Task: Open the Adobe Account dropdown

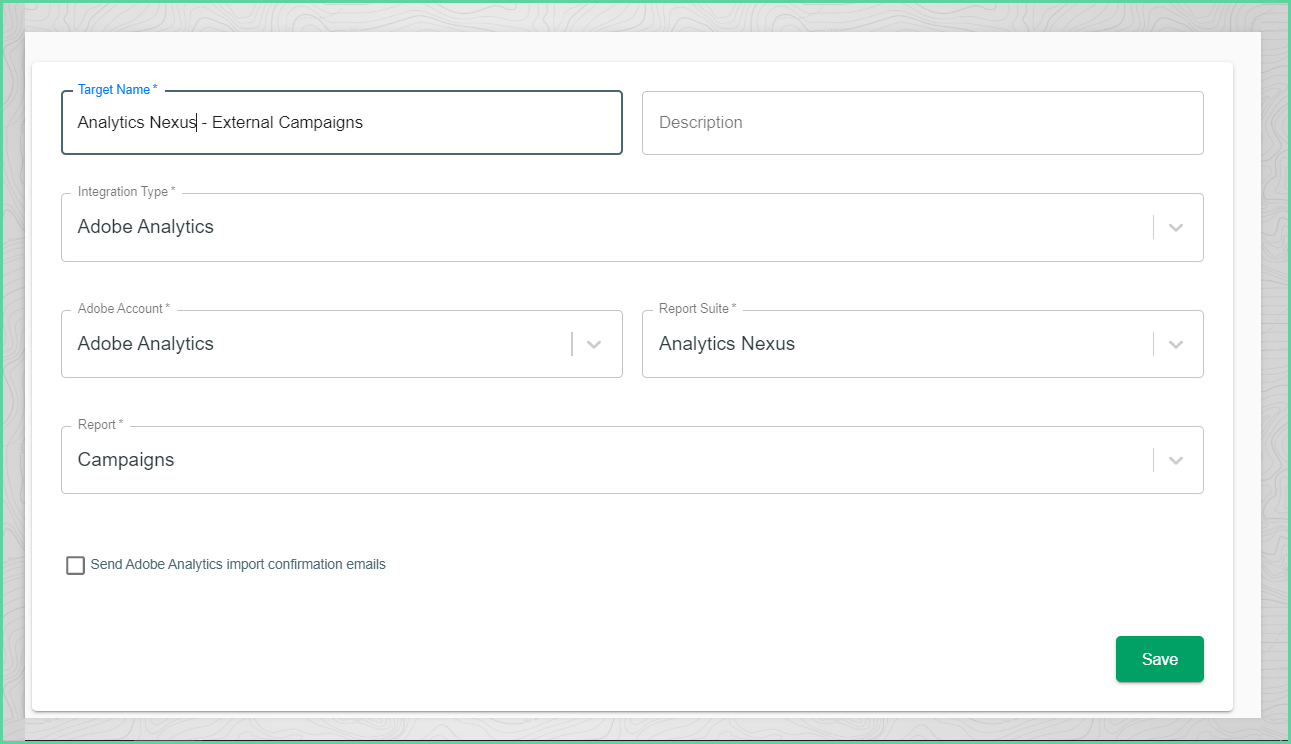Action: 342,344
